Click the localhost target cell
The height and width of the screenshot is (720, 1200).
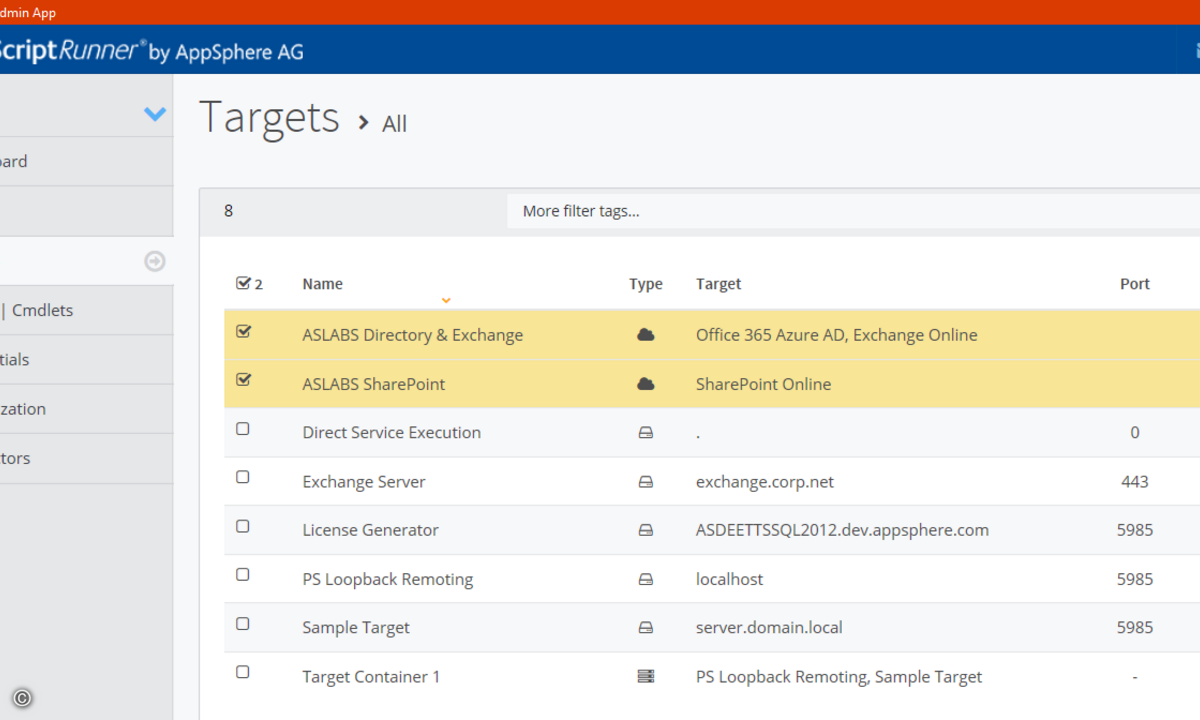pos(730,579)
